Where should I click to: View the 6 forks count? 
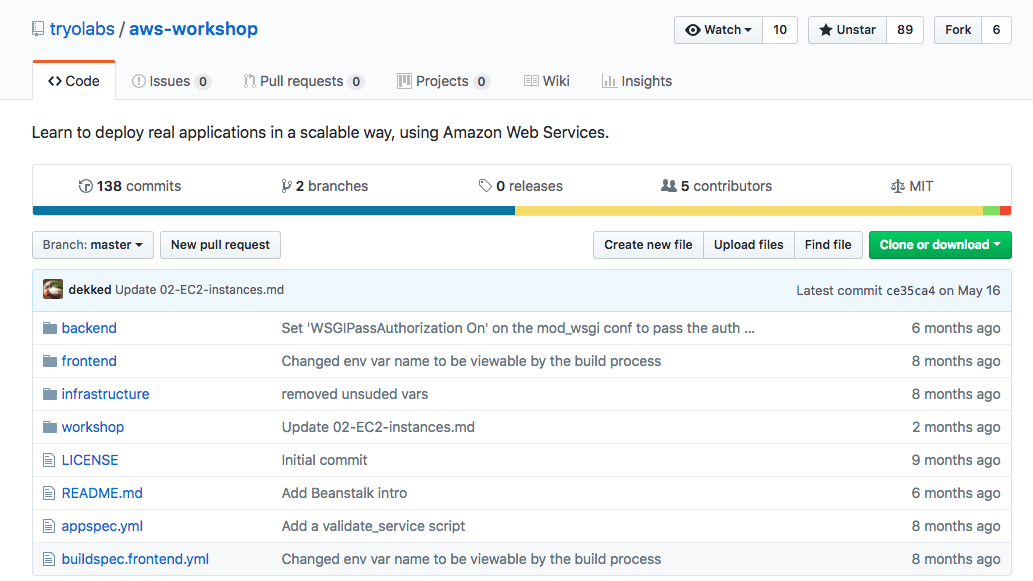pyautogui.click(x=996, y=30)
